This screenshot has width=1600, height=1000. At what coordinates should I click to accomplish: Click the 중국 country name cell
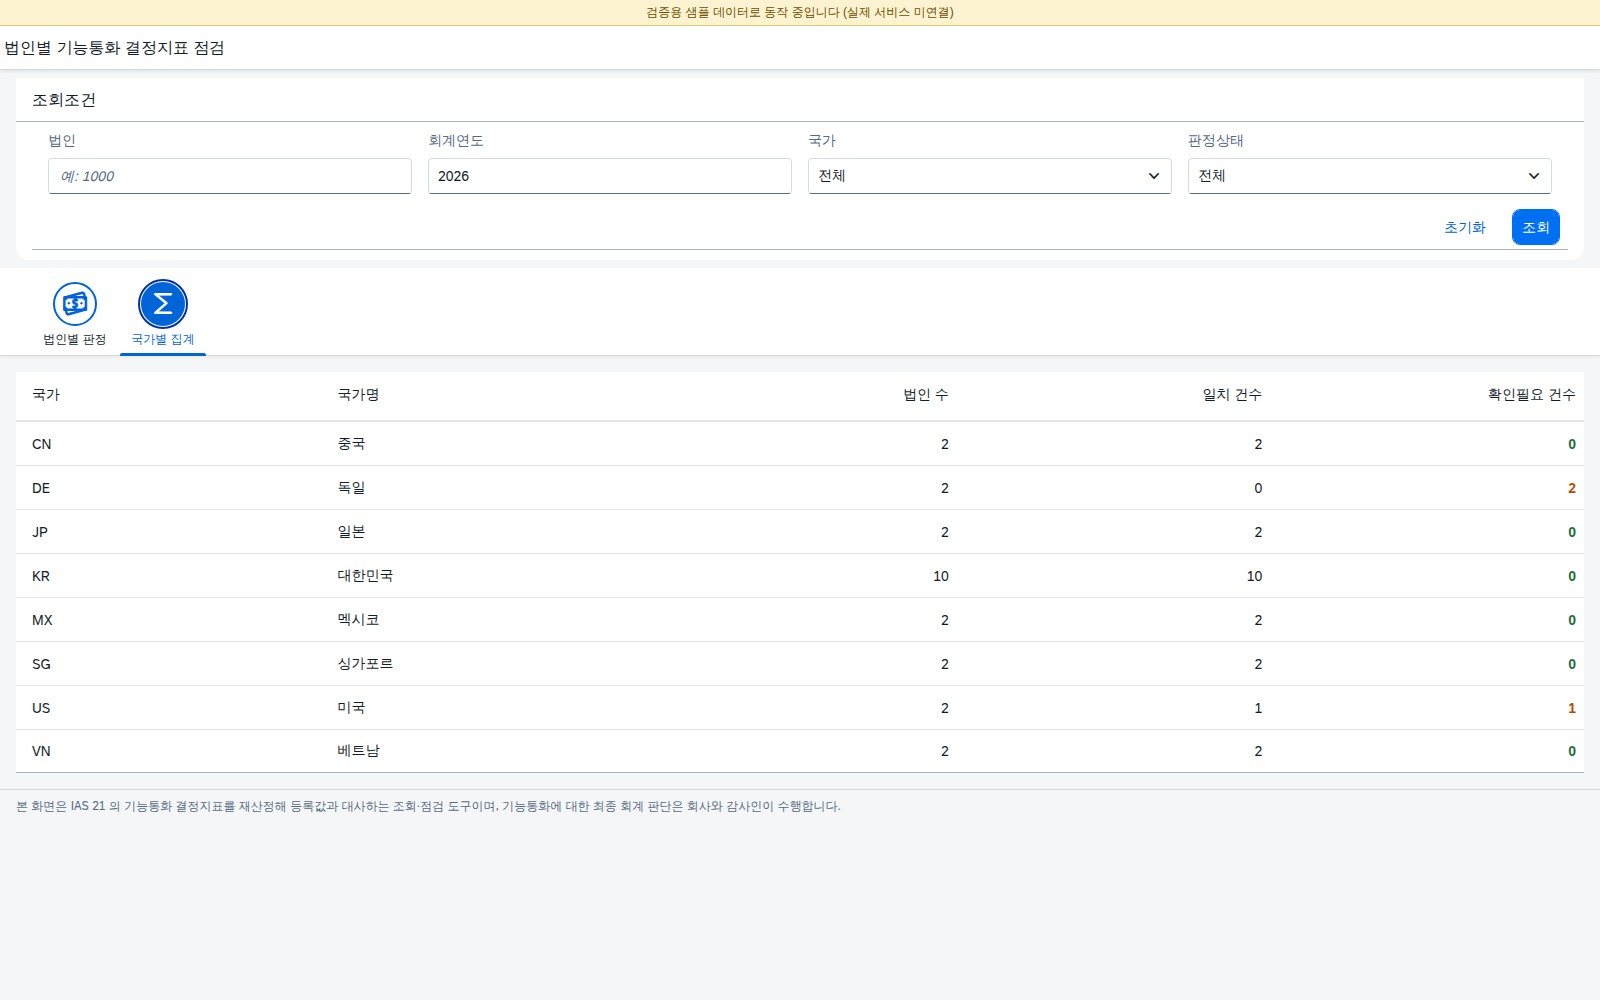coord(351,444)
